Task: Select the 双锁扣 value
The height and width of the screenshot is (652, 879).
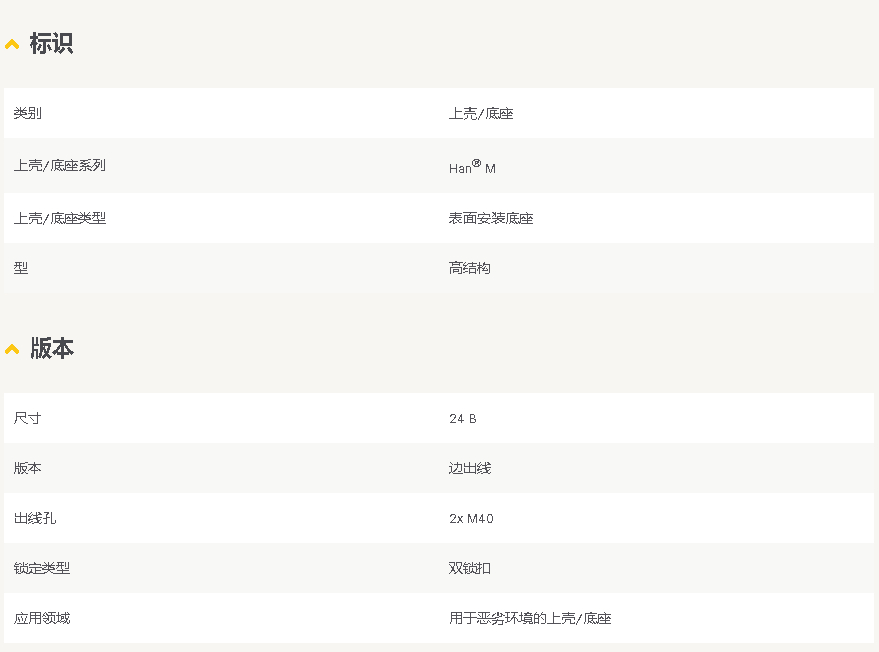Action: coord(469,568)
